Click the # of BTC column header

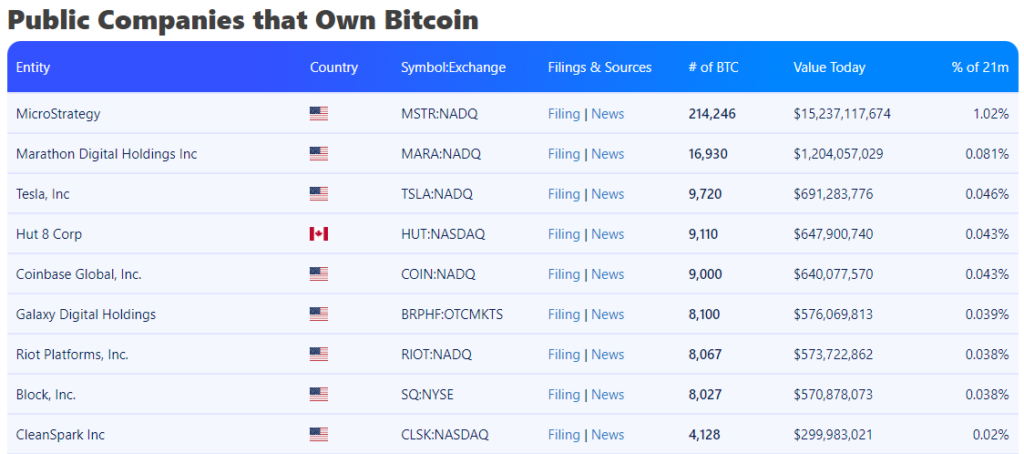(x=713, y=67)
